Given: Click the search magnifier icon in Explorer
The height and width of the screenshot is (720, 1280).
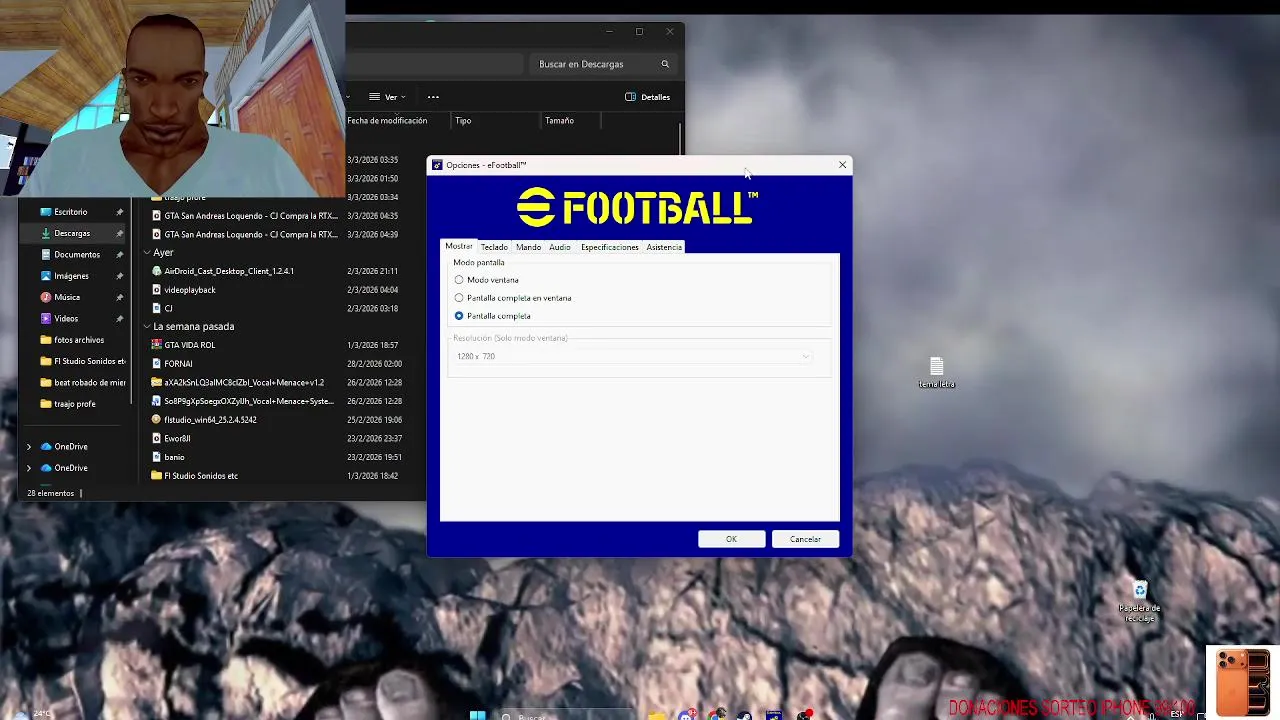Looking at the screenshot, I should point(665,64).
